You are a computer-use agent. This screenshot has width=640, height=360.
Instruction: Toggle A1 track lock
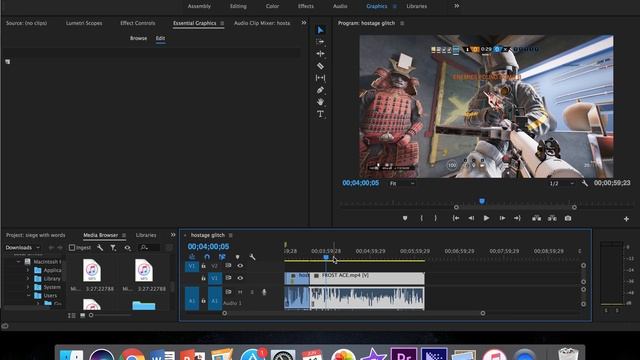[203, 301]
